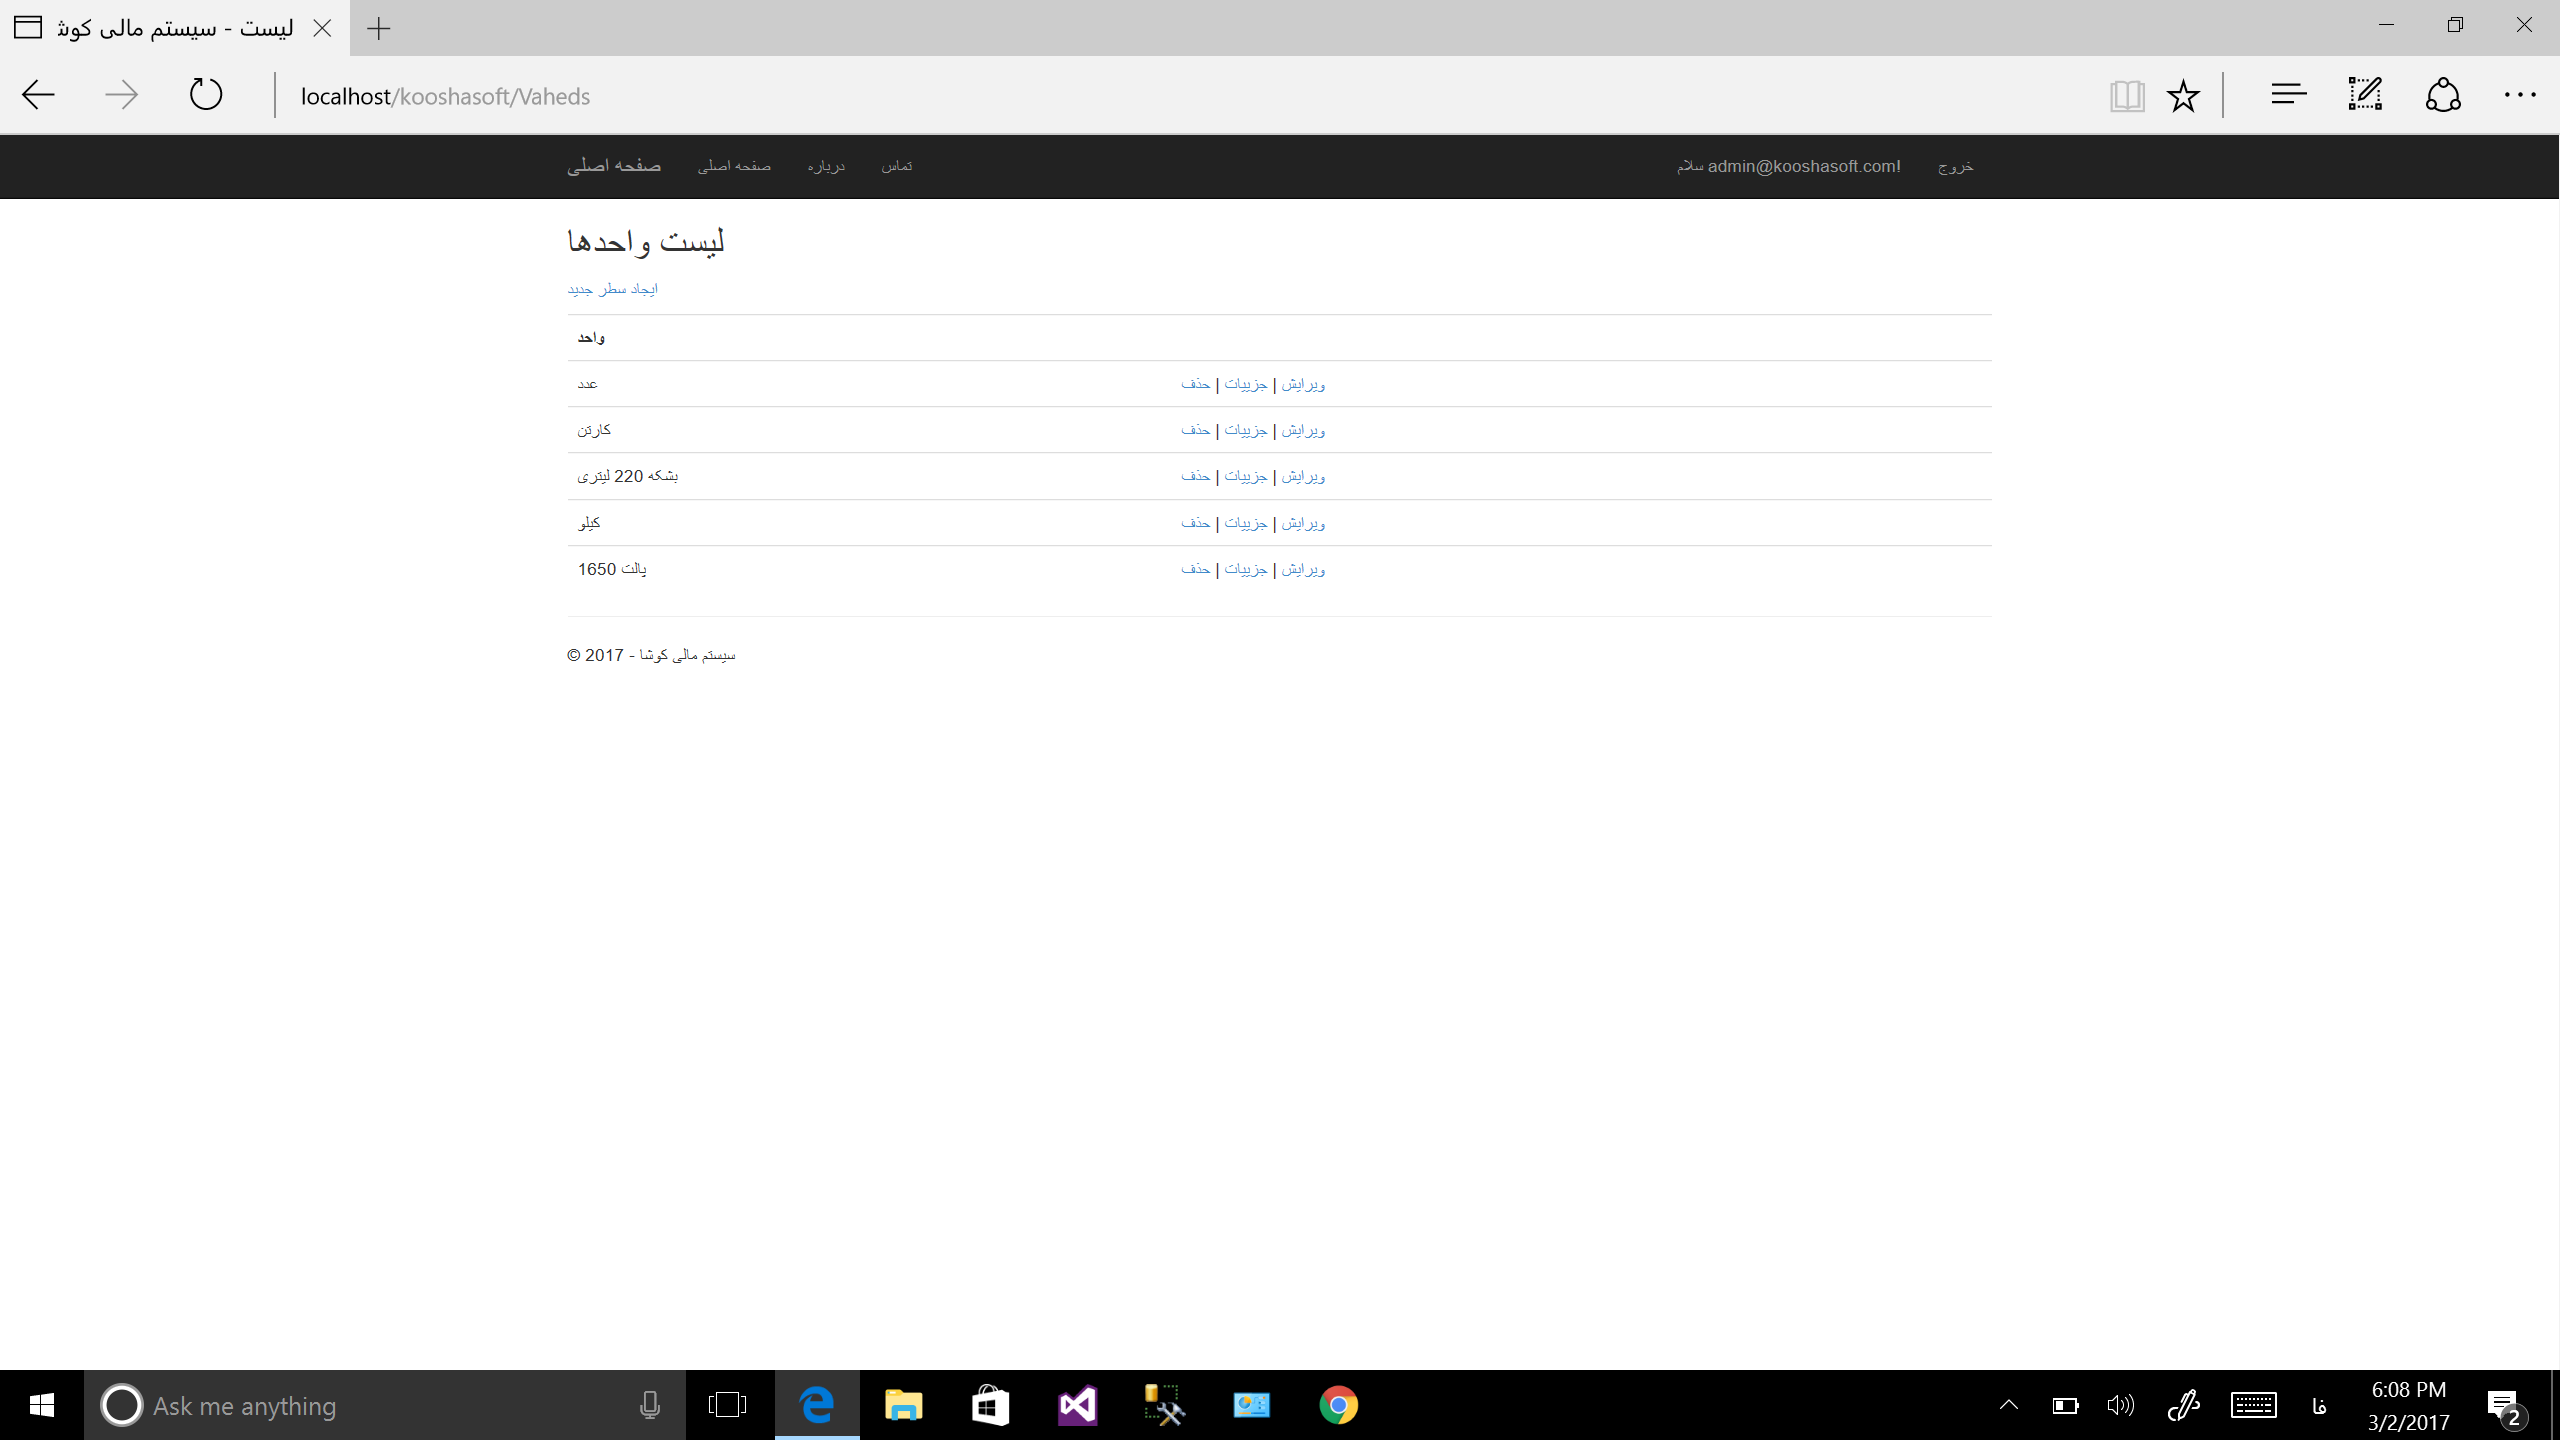Click ویرایش link for the کارتن row

[1303, 430]
